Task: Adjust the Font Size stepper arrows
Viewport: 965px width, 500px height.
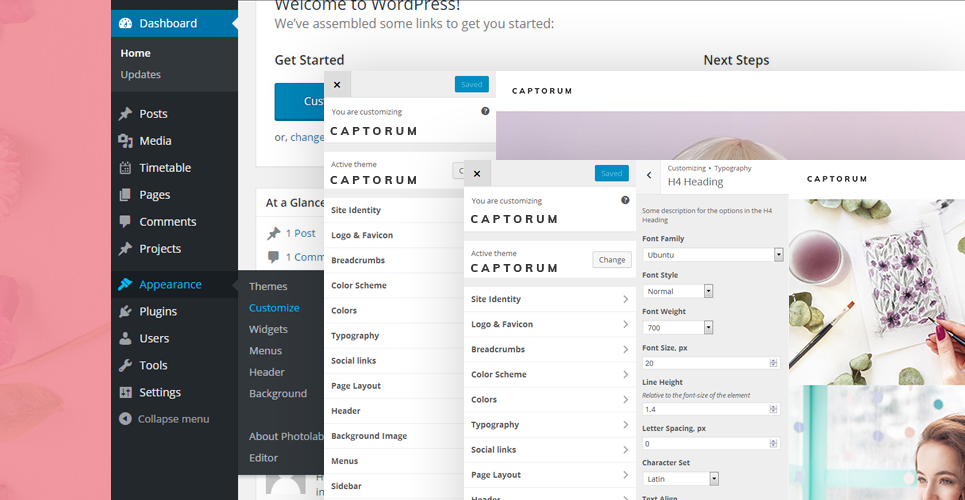Action: [x=774, y=363]
